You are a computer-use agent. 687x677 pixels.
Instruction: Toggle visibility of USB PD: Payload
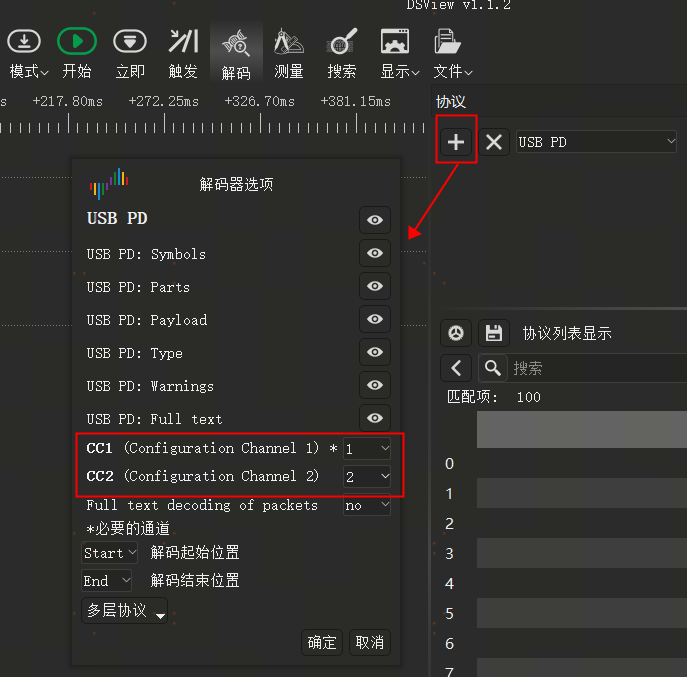pos(375,319)
